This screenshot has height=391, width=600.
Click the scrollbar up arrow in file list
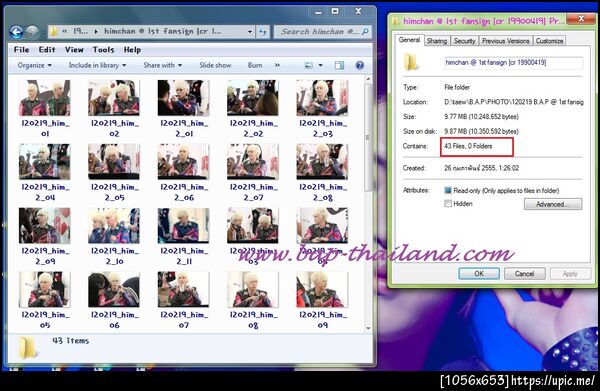pyautogui.click(x=368, y=79)
